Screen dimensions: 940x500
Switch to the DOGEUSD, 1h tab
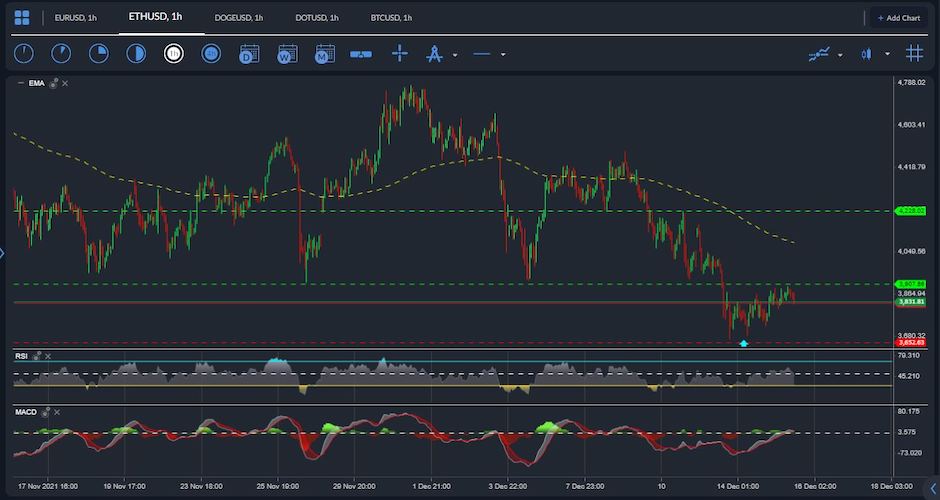coord(239,18)
